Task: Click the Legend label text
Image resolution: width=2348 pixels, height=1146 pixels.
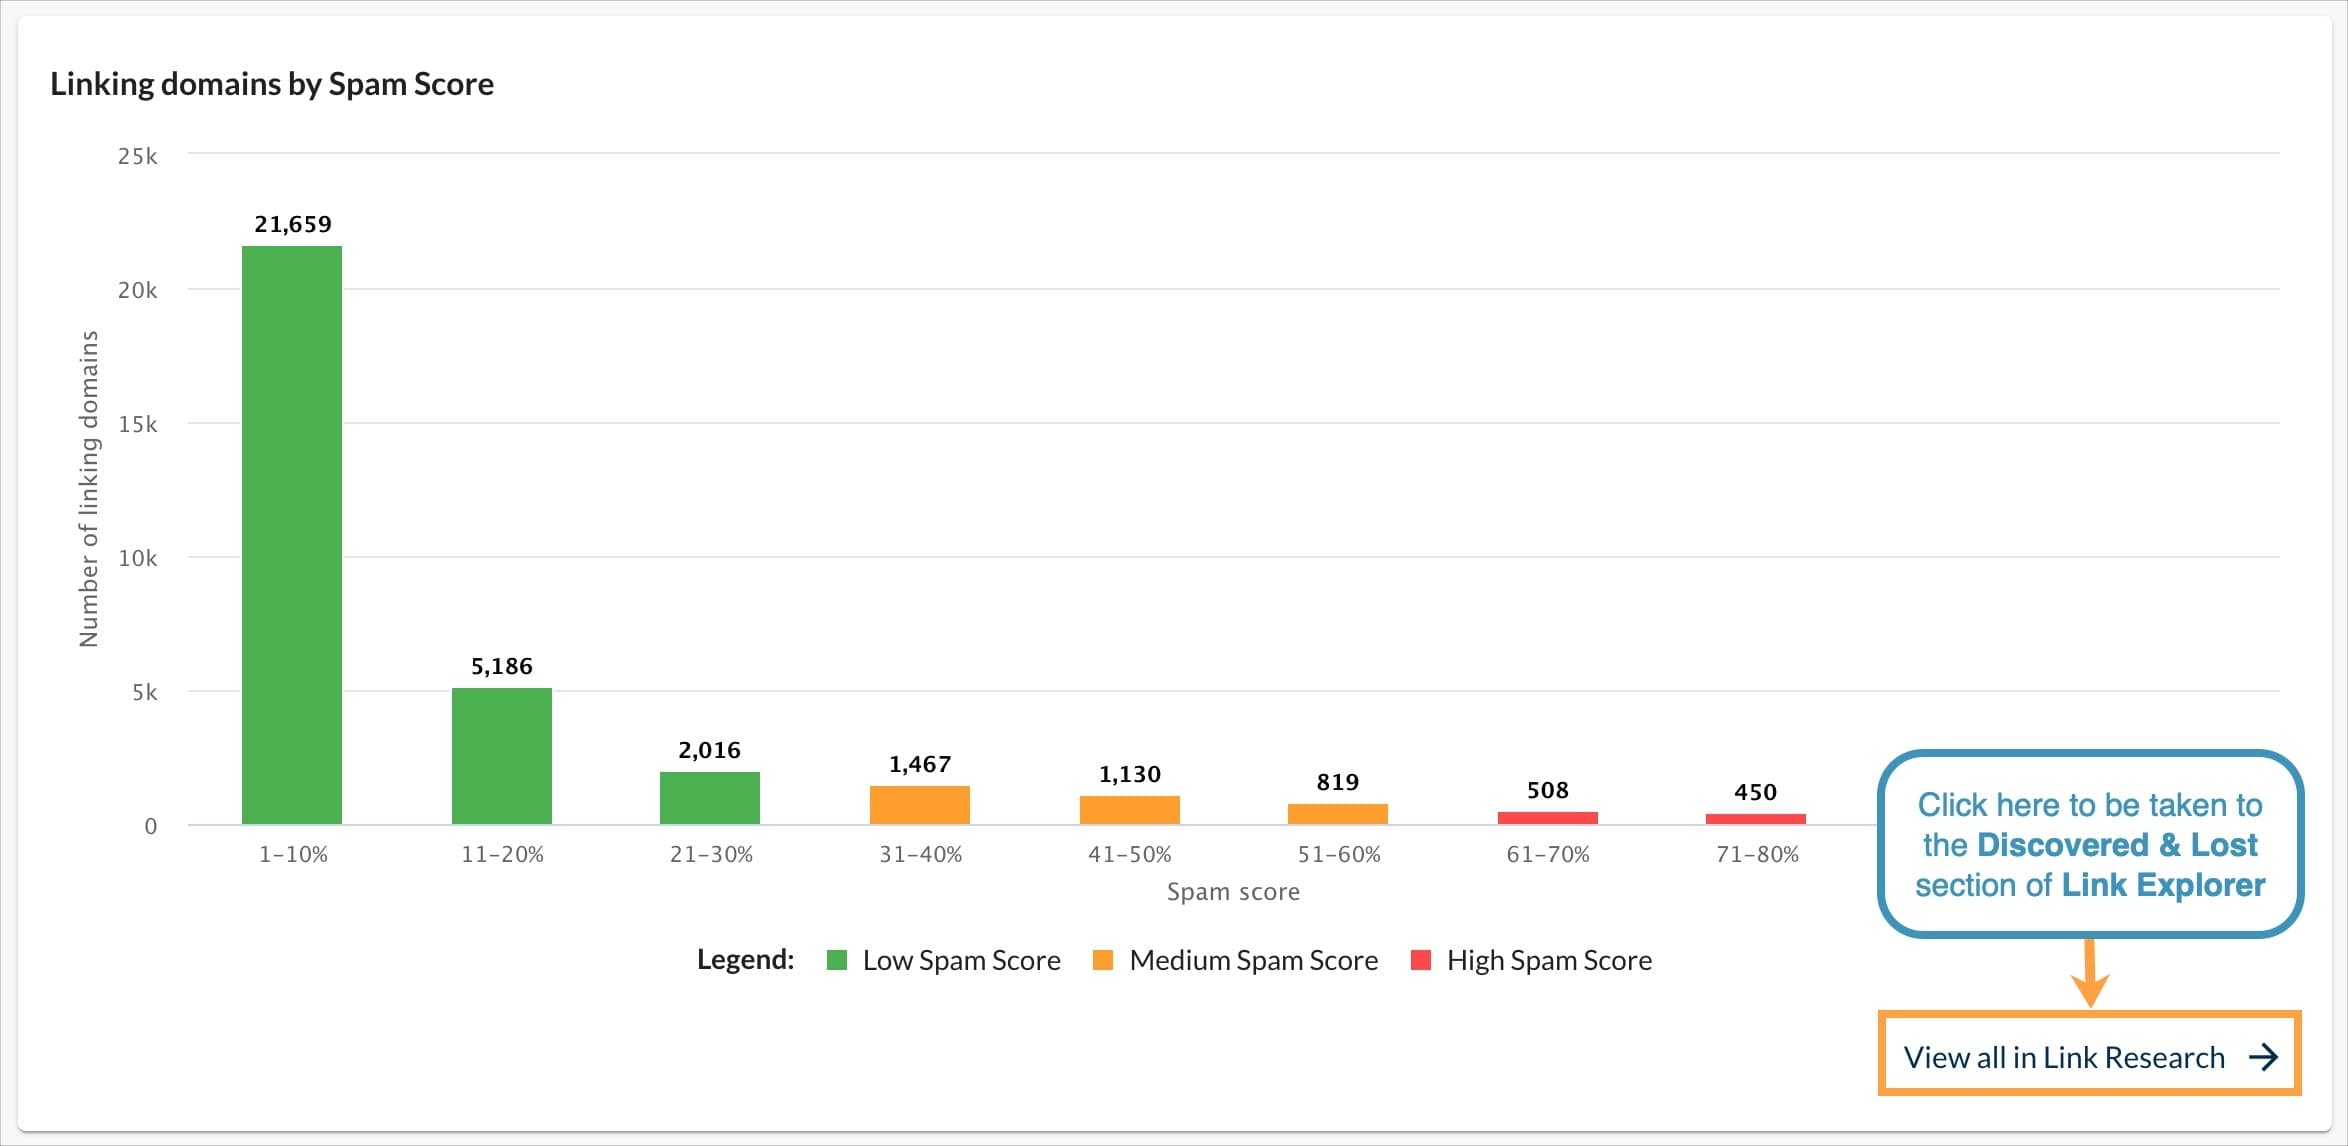Action: [744, 959]
